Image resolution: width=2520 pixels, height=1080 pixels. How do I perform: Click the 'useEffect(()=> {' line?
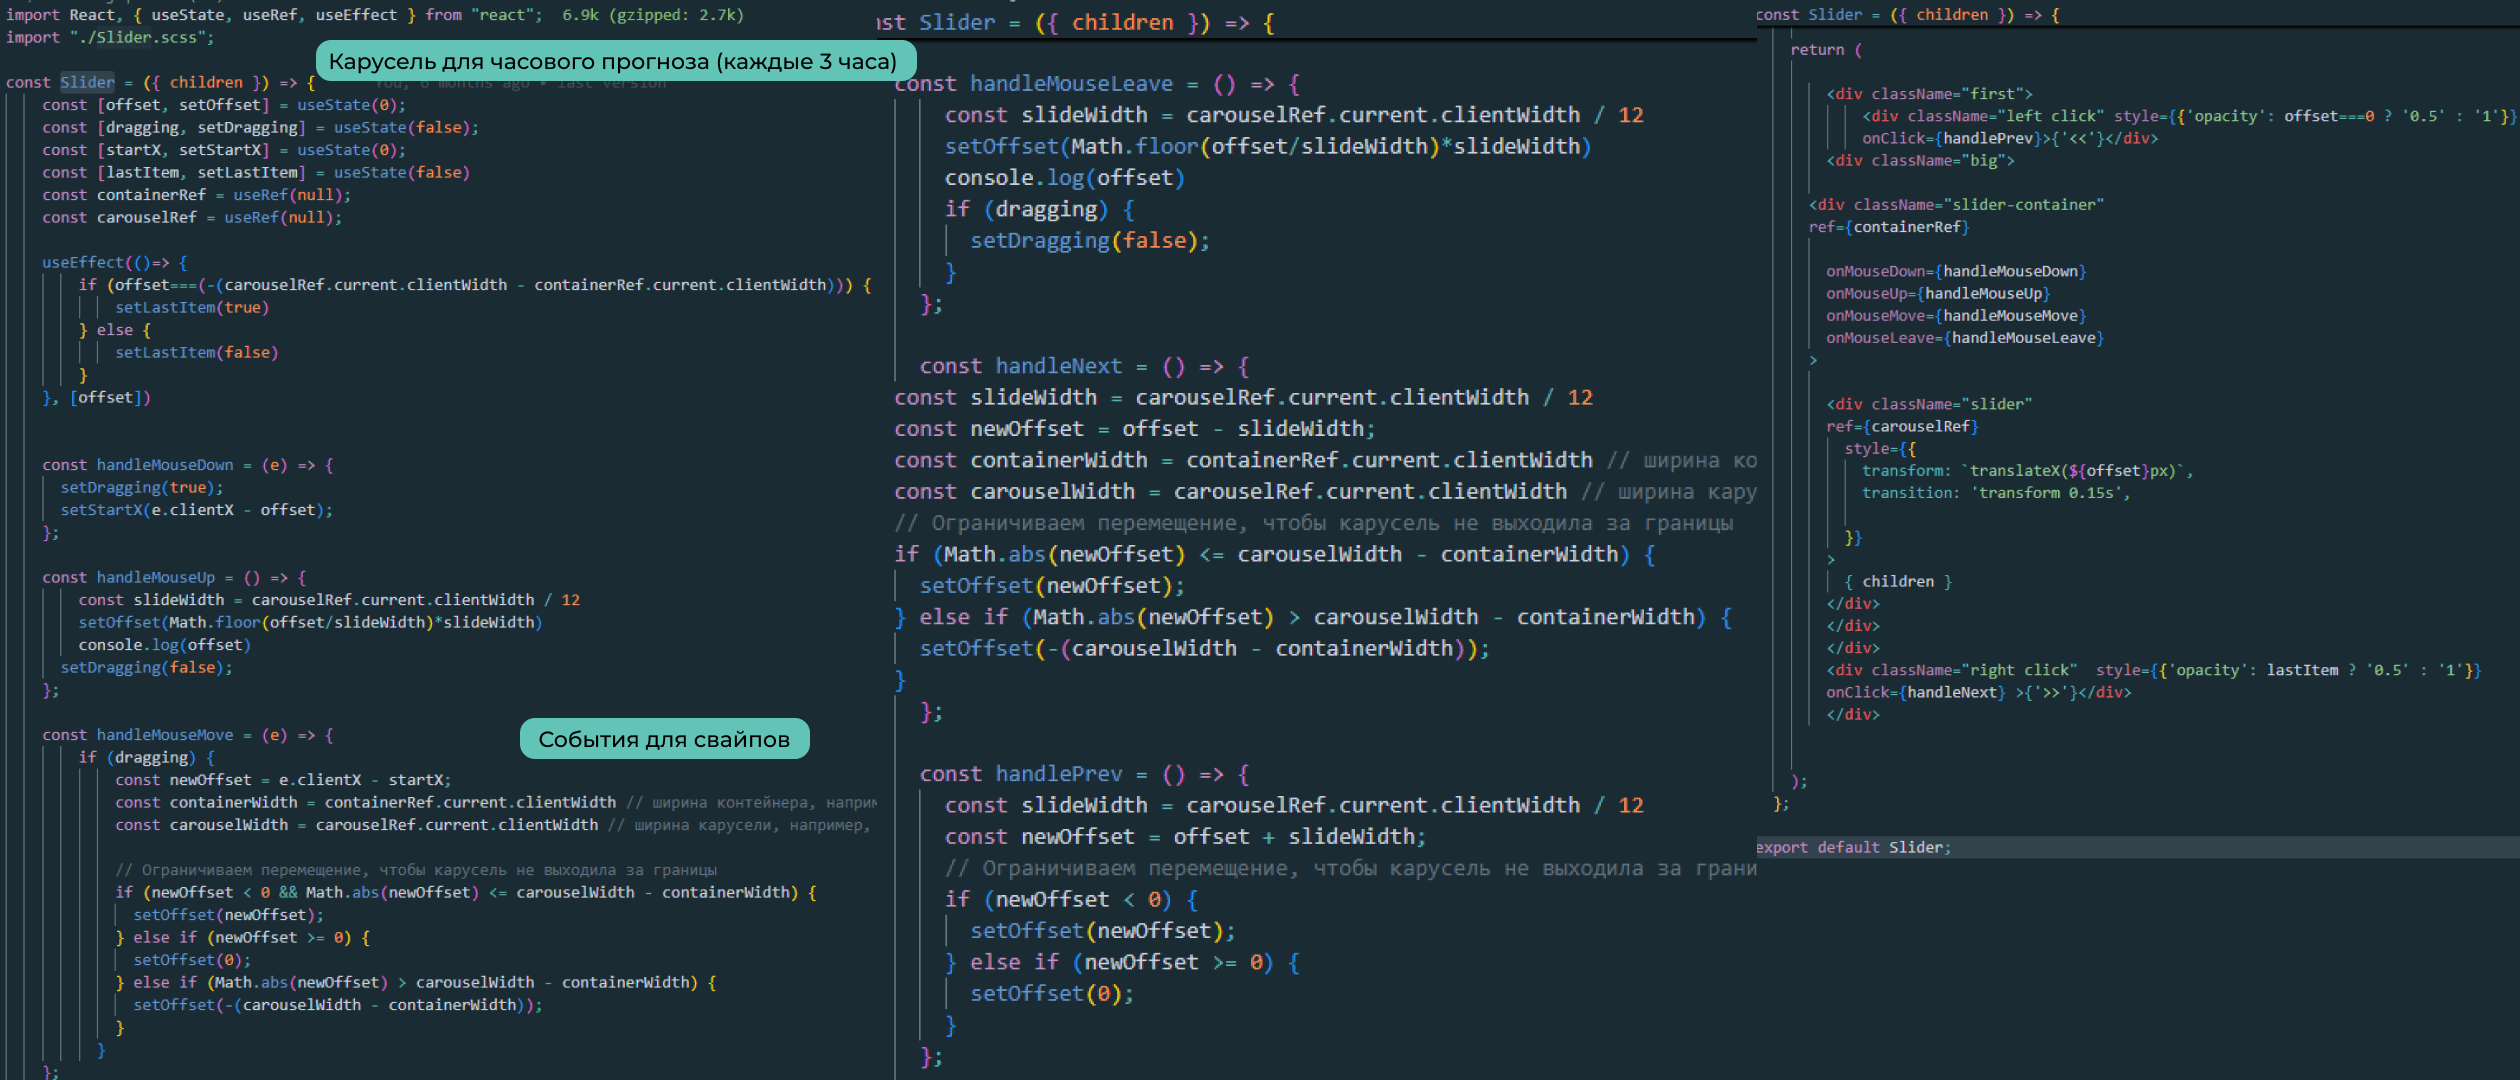115,263
